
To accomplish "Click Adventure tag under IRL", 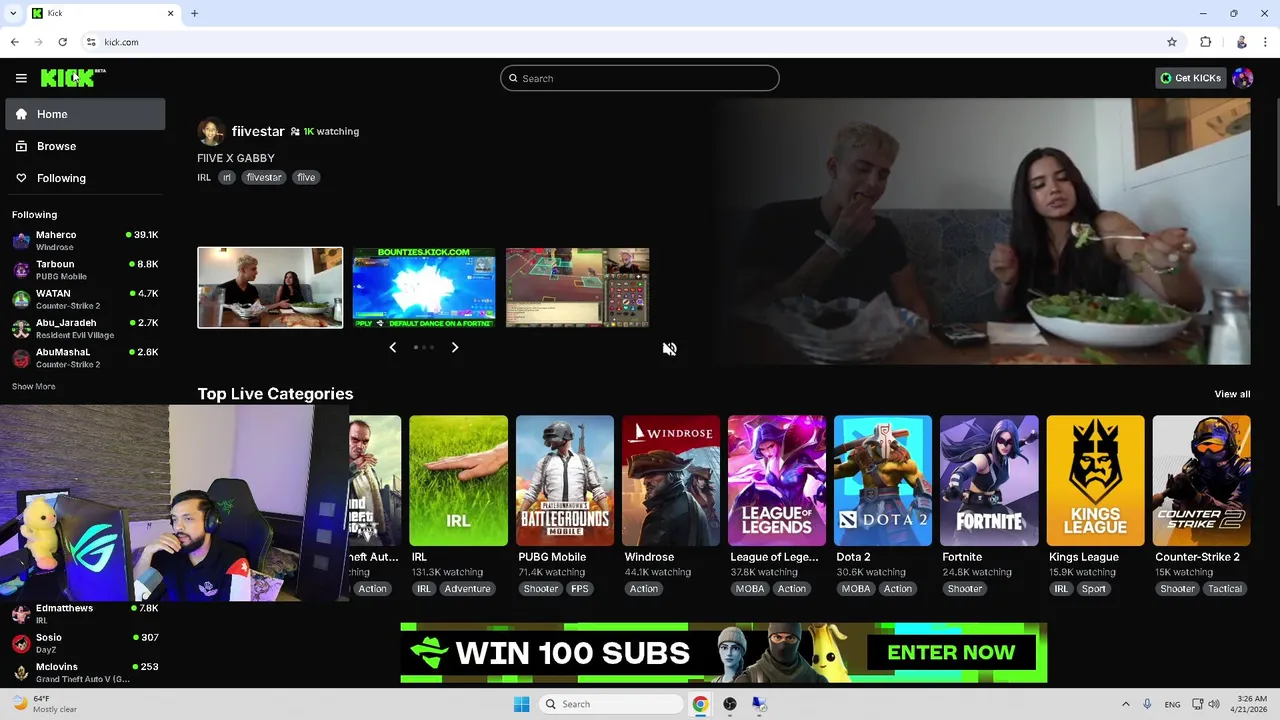I will (x=467, y=589).
